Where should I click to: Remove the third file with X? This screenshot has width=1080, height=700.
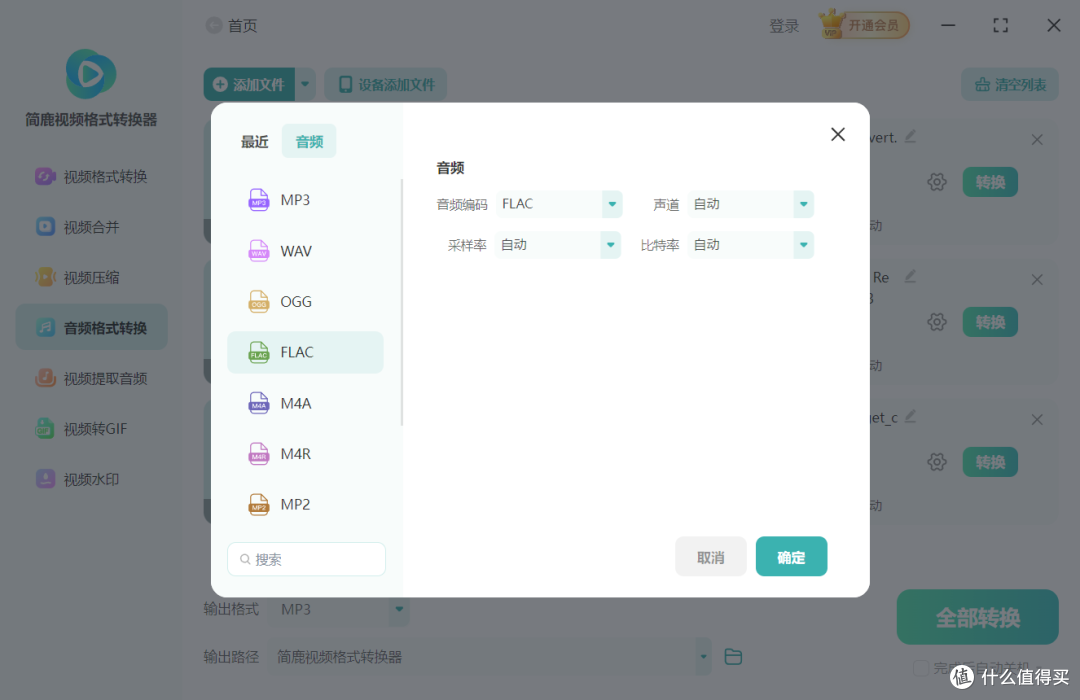click(x=1037, y=420)
